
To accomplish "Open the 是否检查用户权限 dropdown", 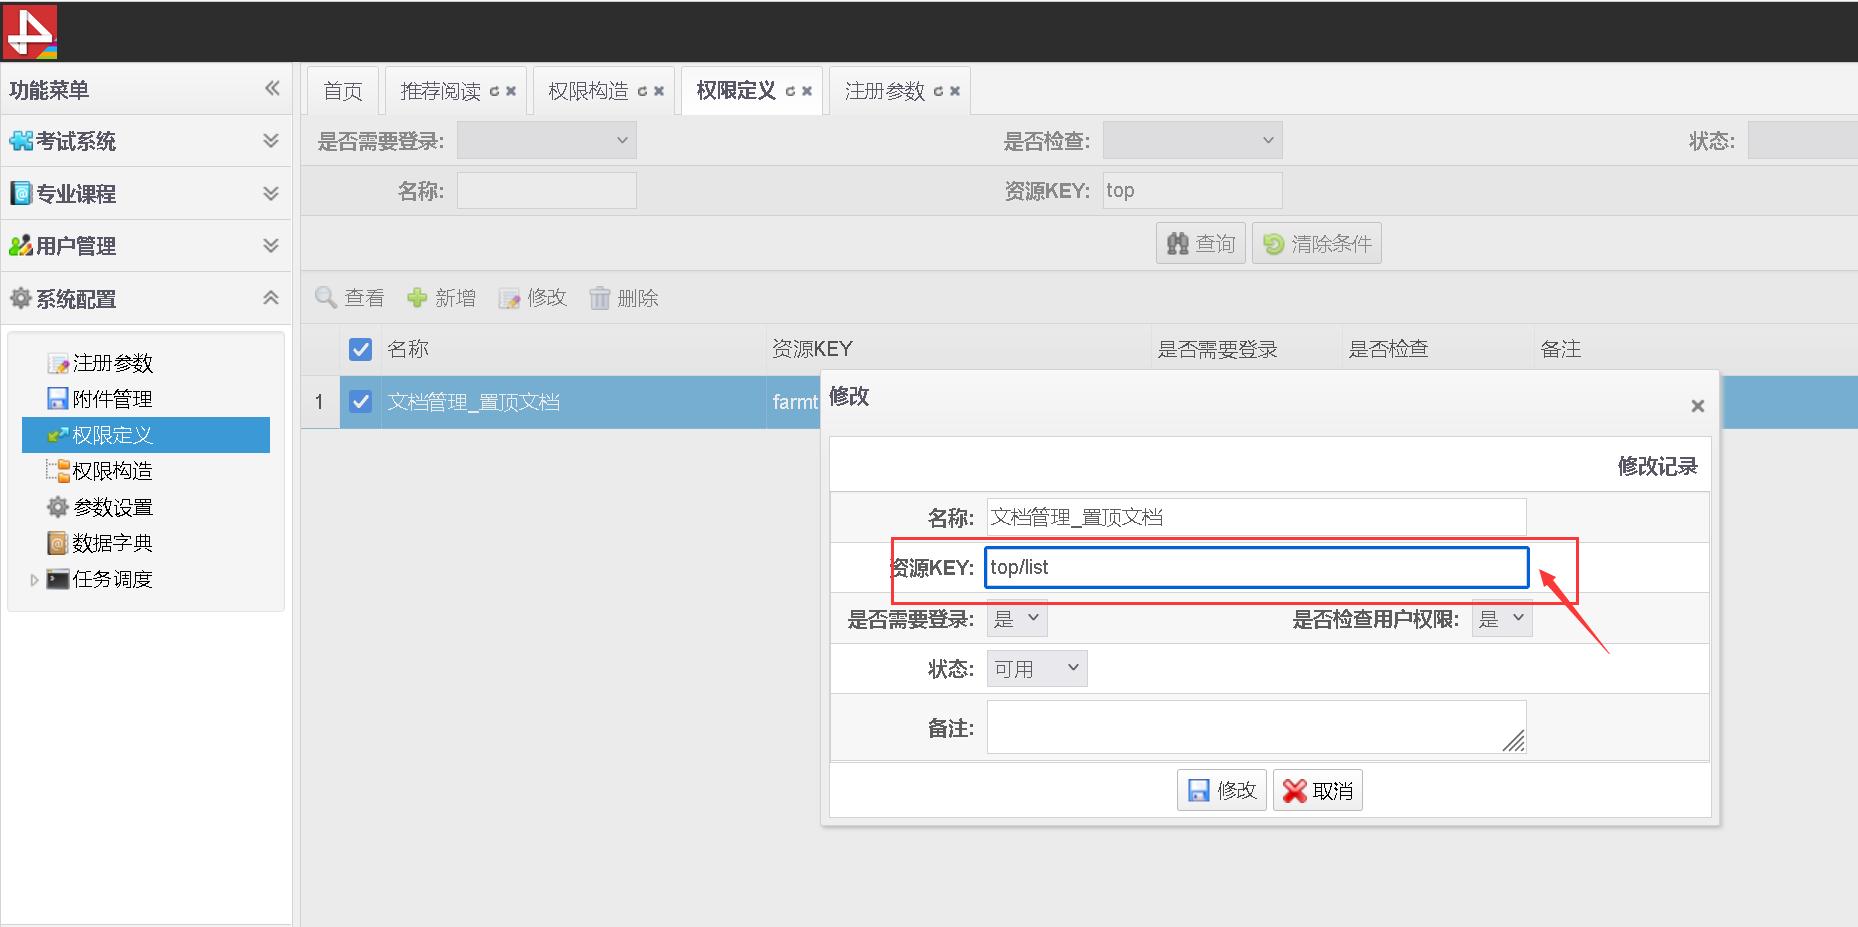I will pyautogui.click(x=1502, y=619).
